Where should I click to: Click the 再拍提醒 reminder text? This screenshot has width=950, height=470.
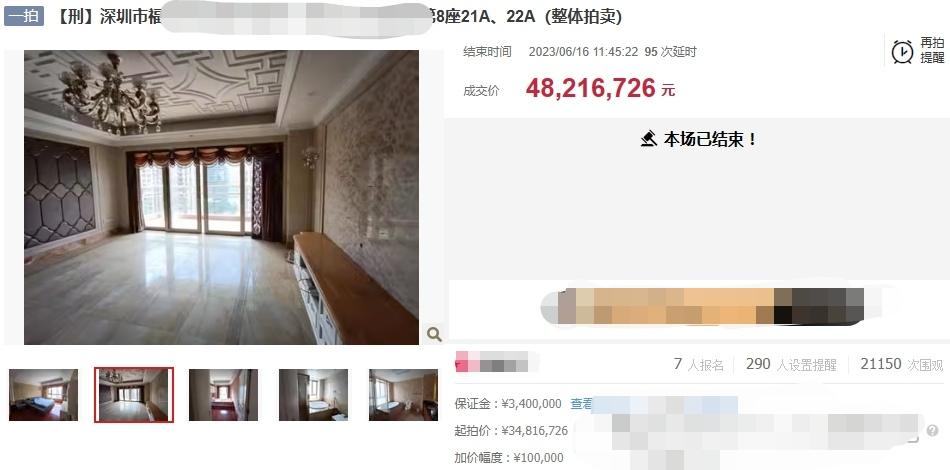coord(932,50)
